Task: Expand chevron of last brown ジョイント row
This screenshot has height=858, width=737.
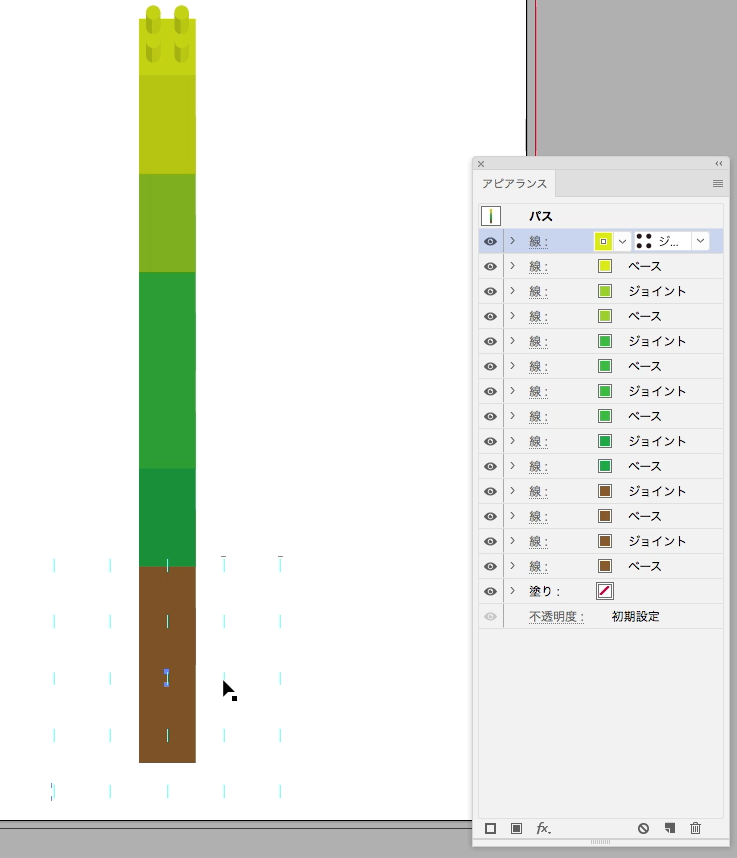Action: [x=512, y=541]
